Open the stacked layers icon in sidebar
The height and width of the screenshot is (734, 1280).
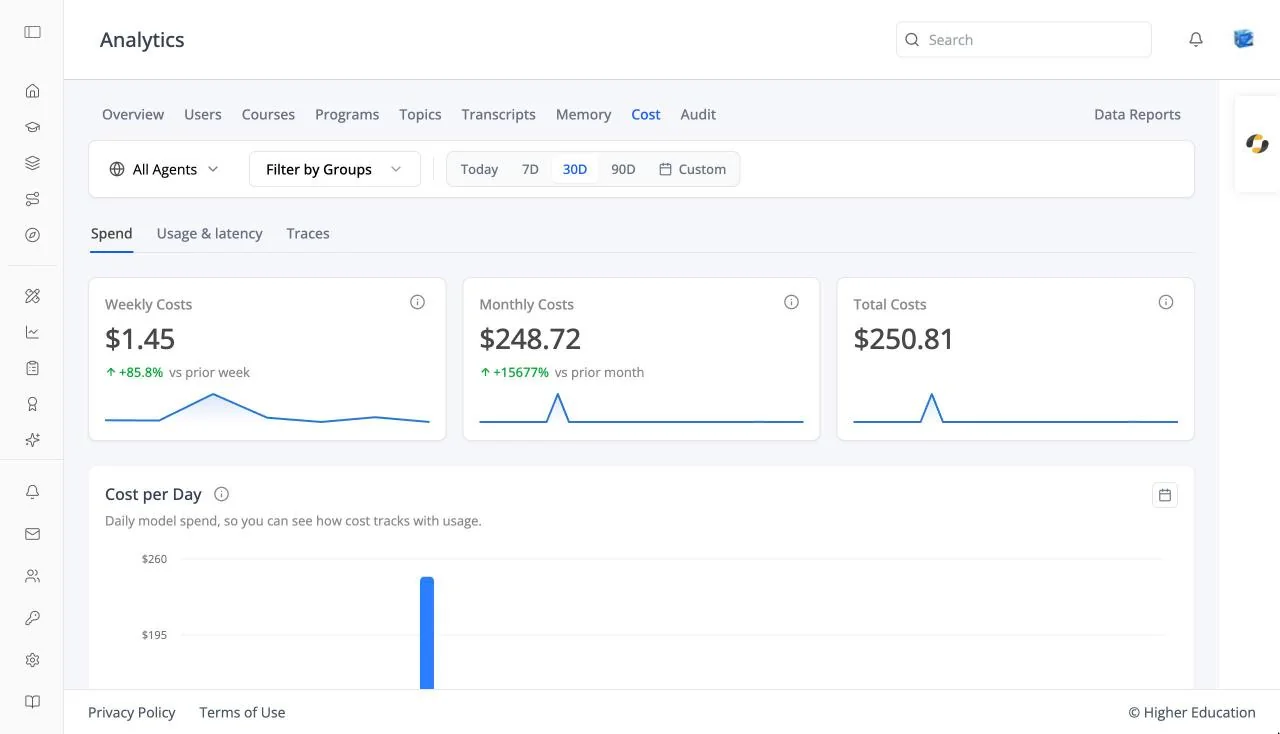coord(32,163)
